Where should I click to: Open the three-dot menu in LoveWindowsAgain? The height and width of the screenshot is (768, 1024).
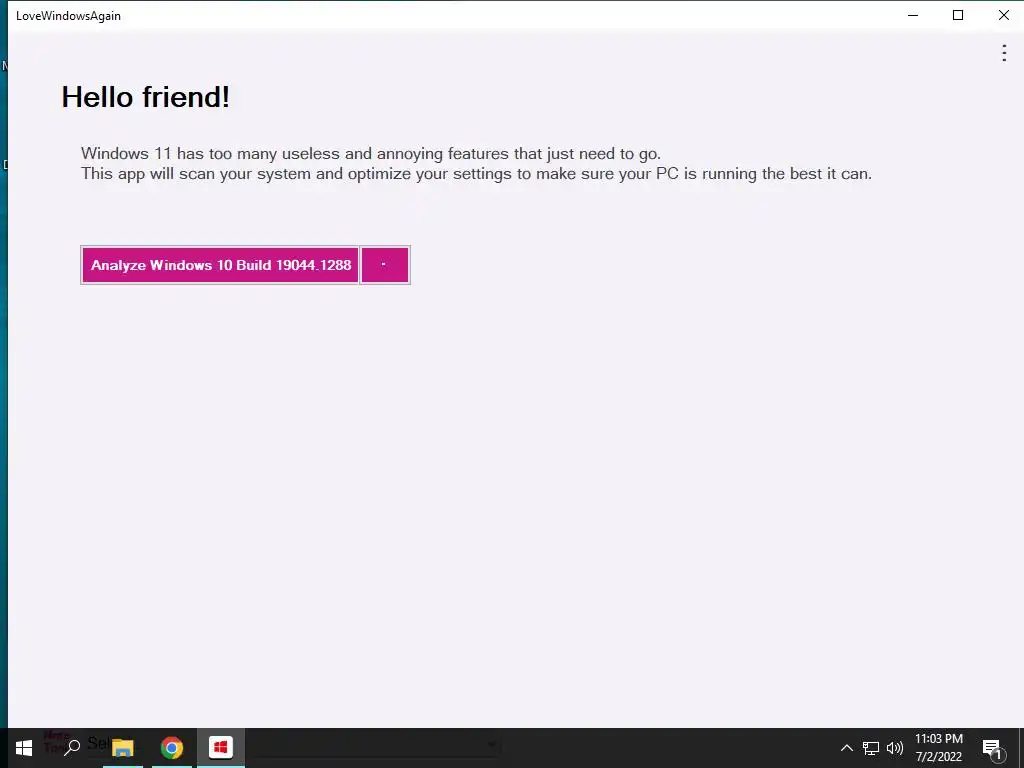pyautogui.click(x=1004, y=53)
